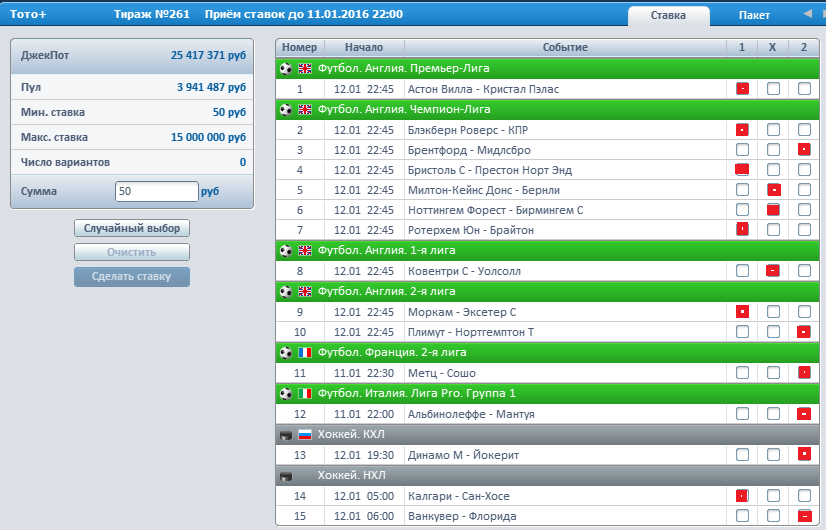
Task: Uncheck outcome 2 for Плимут - Нортгемптон Т
Action: tap(804, 332)
